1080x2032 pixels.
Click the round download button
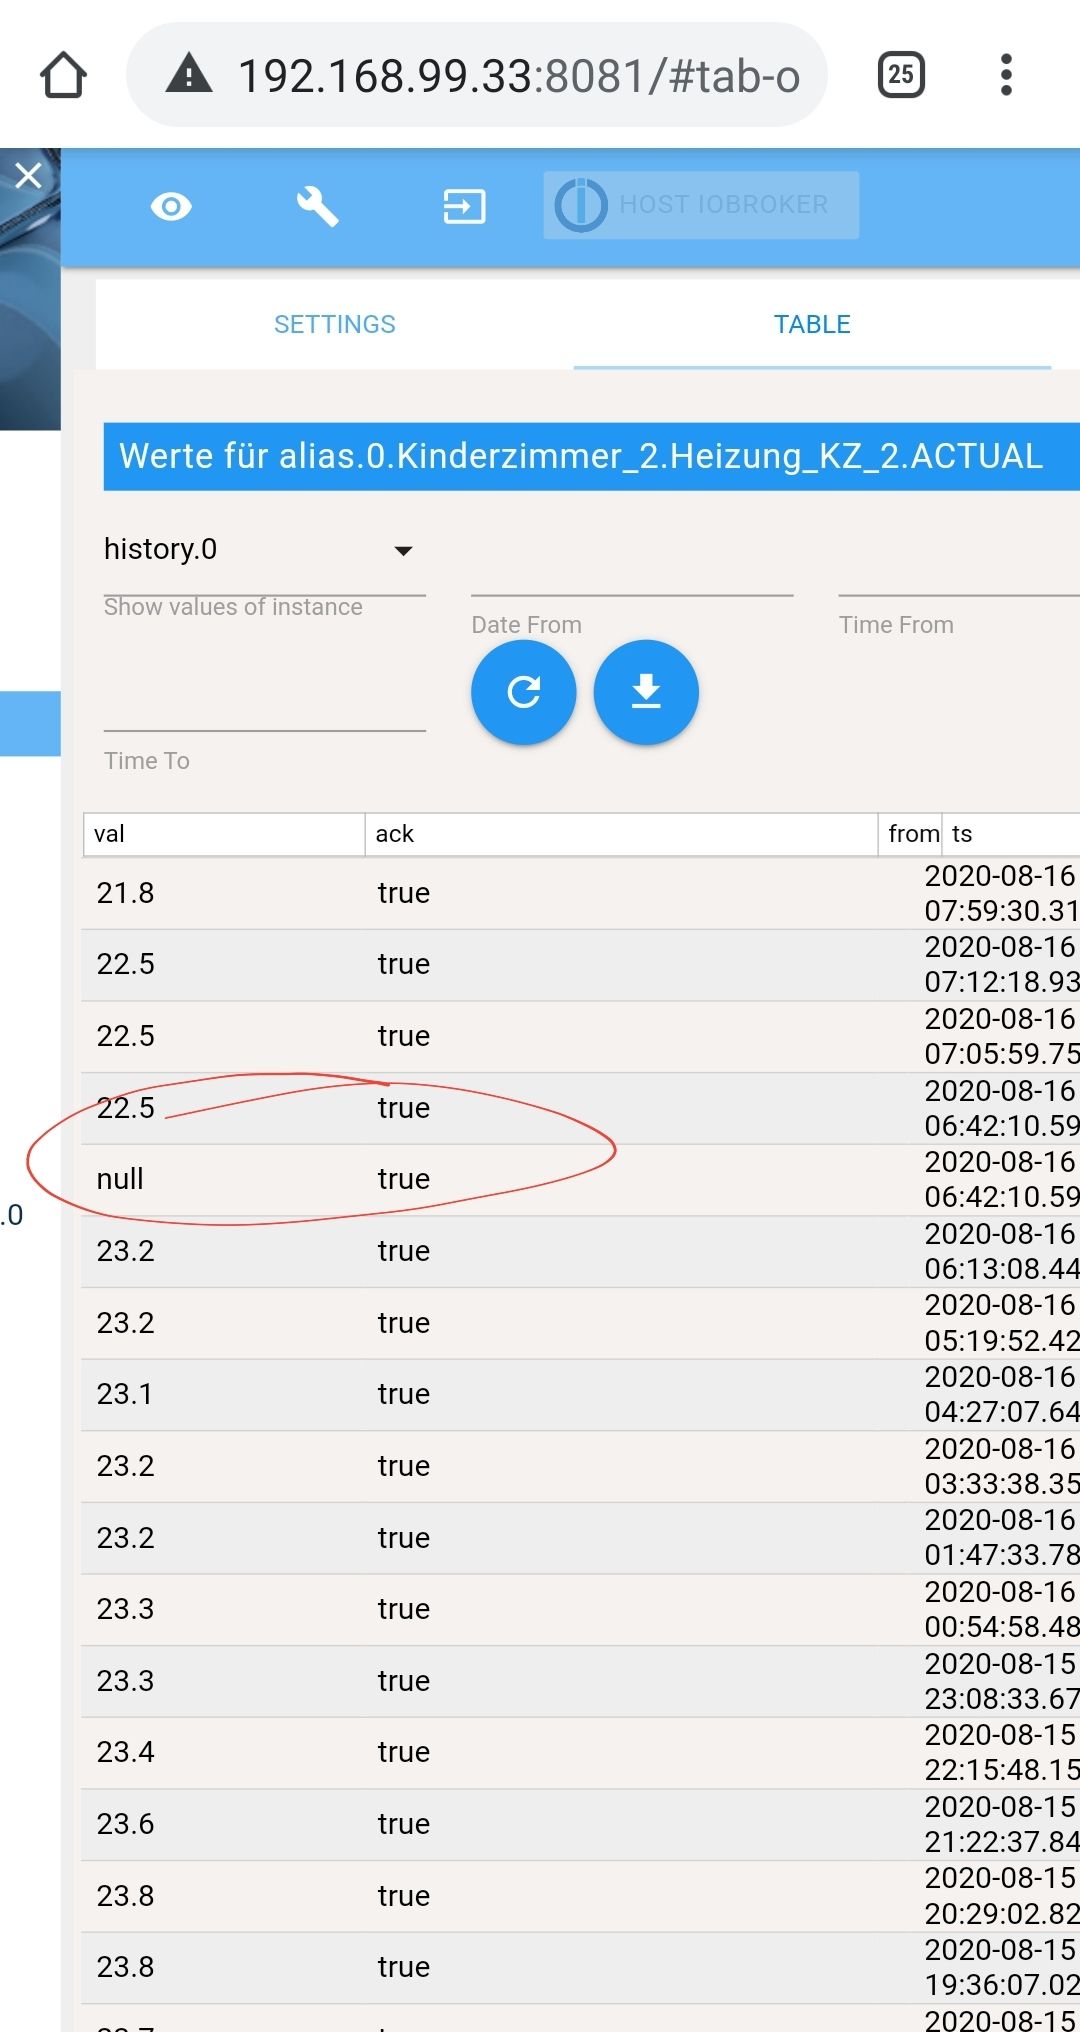click(x=646, y=692)
